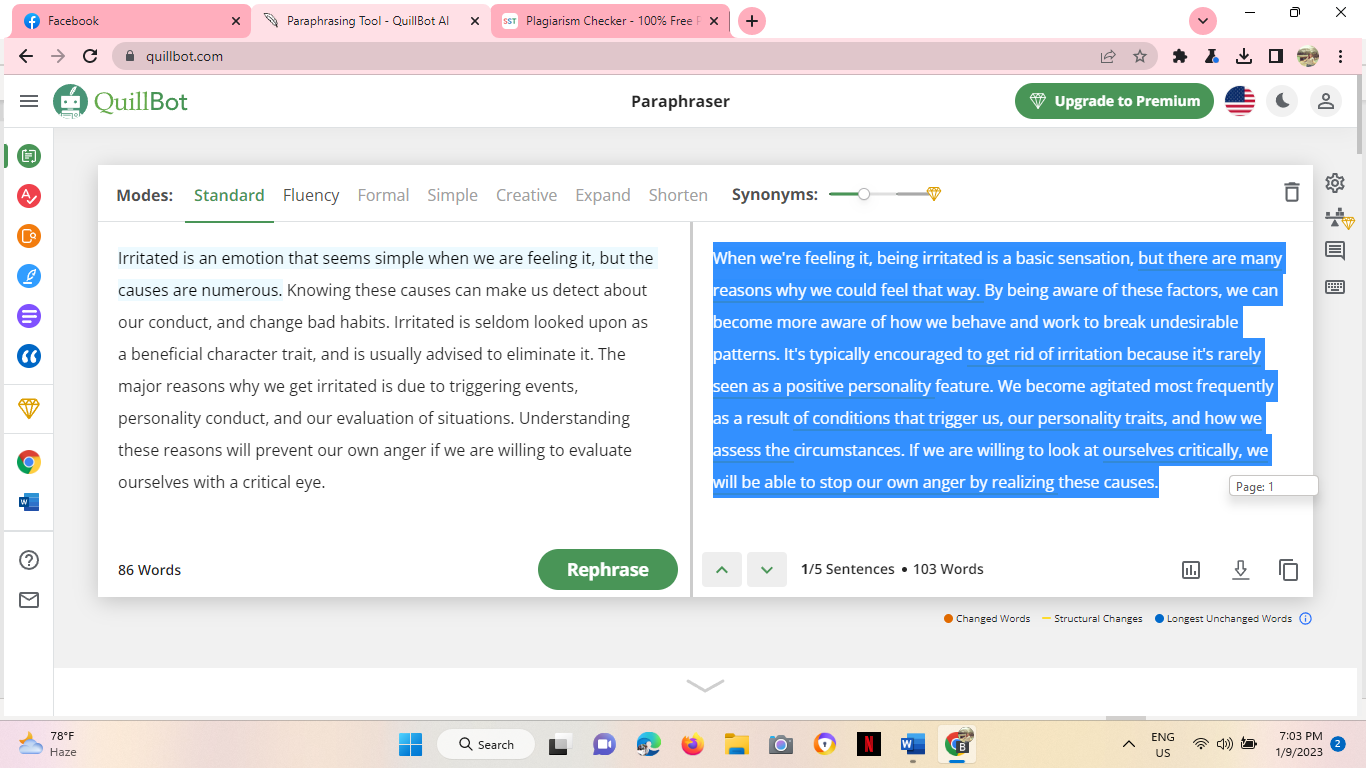1366x768 pixels.
Task: Open QuillBot Chrome extension sidebar icon
Action: [x=29, y=462]
